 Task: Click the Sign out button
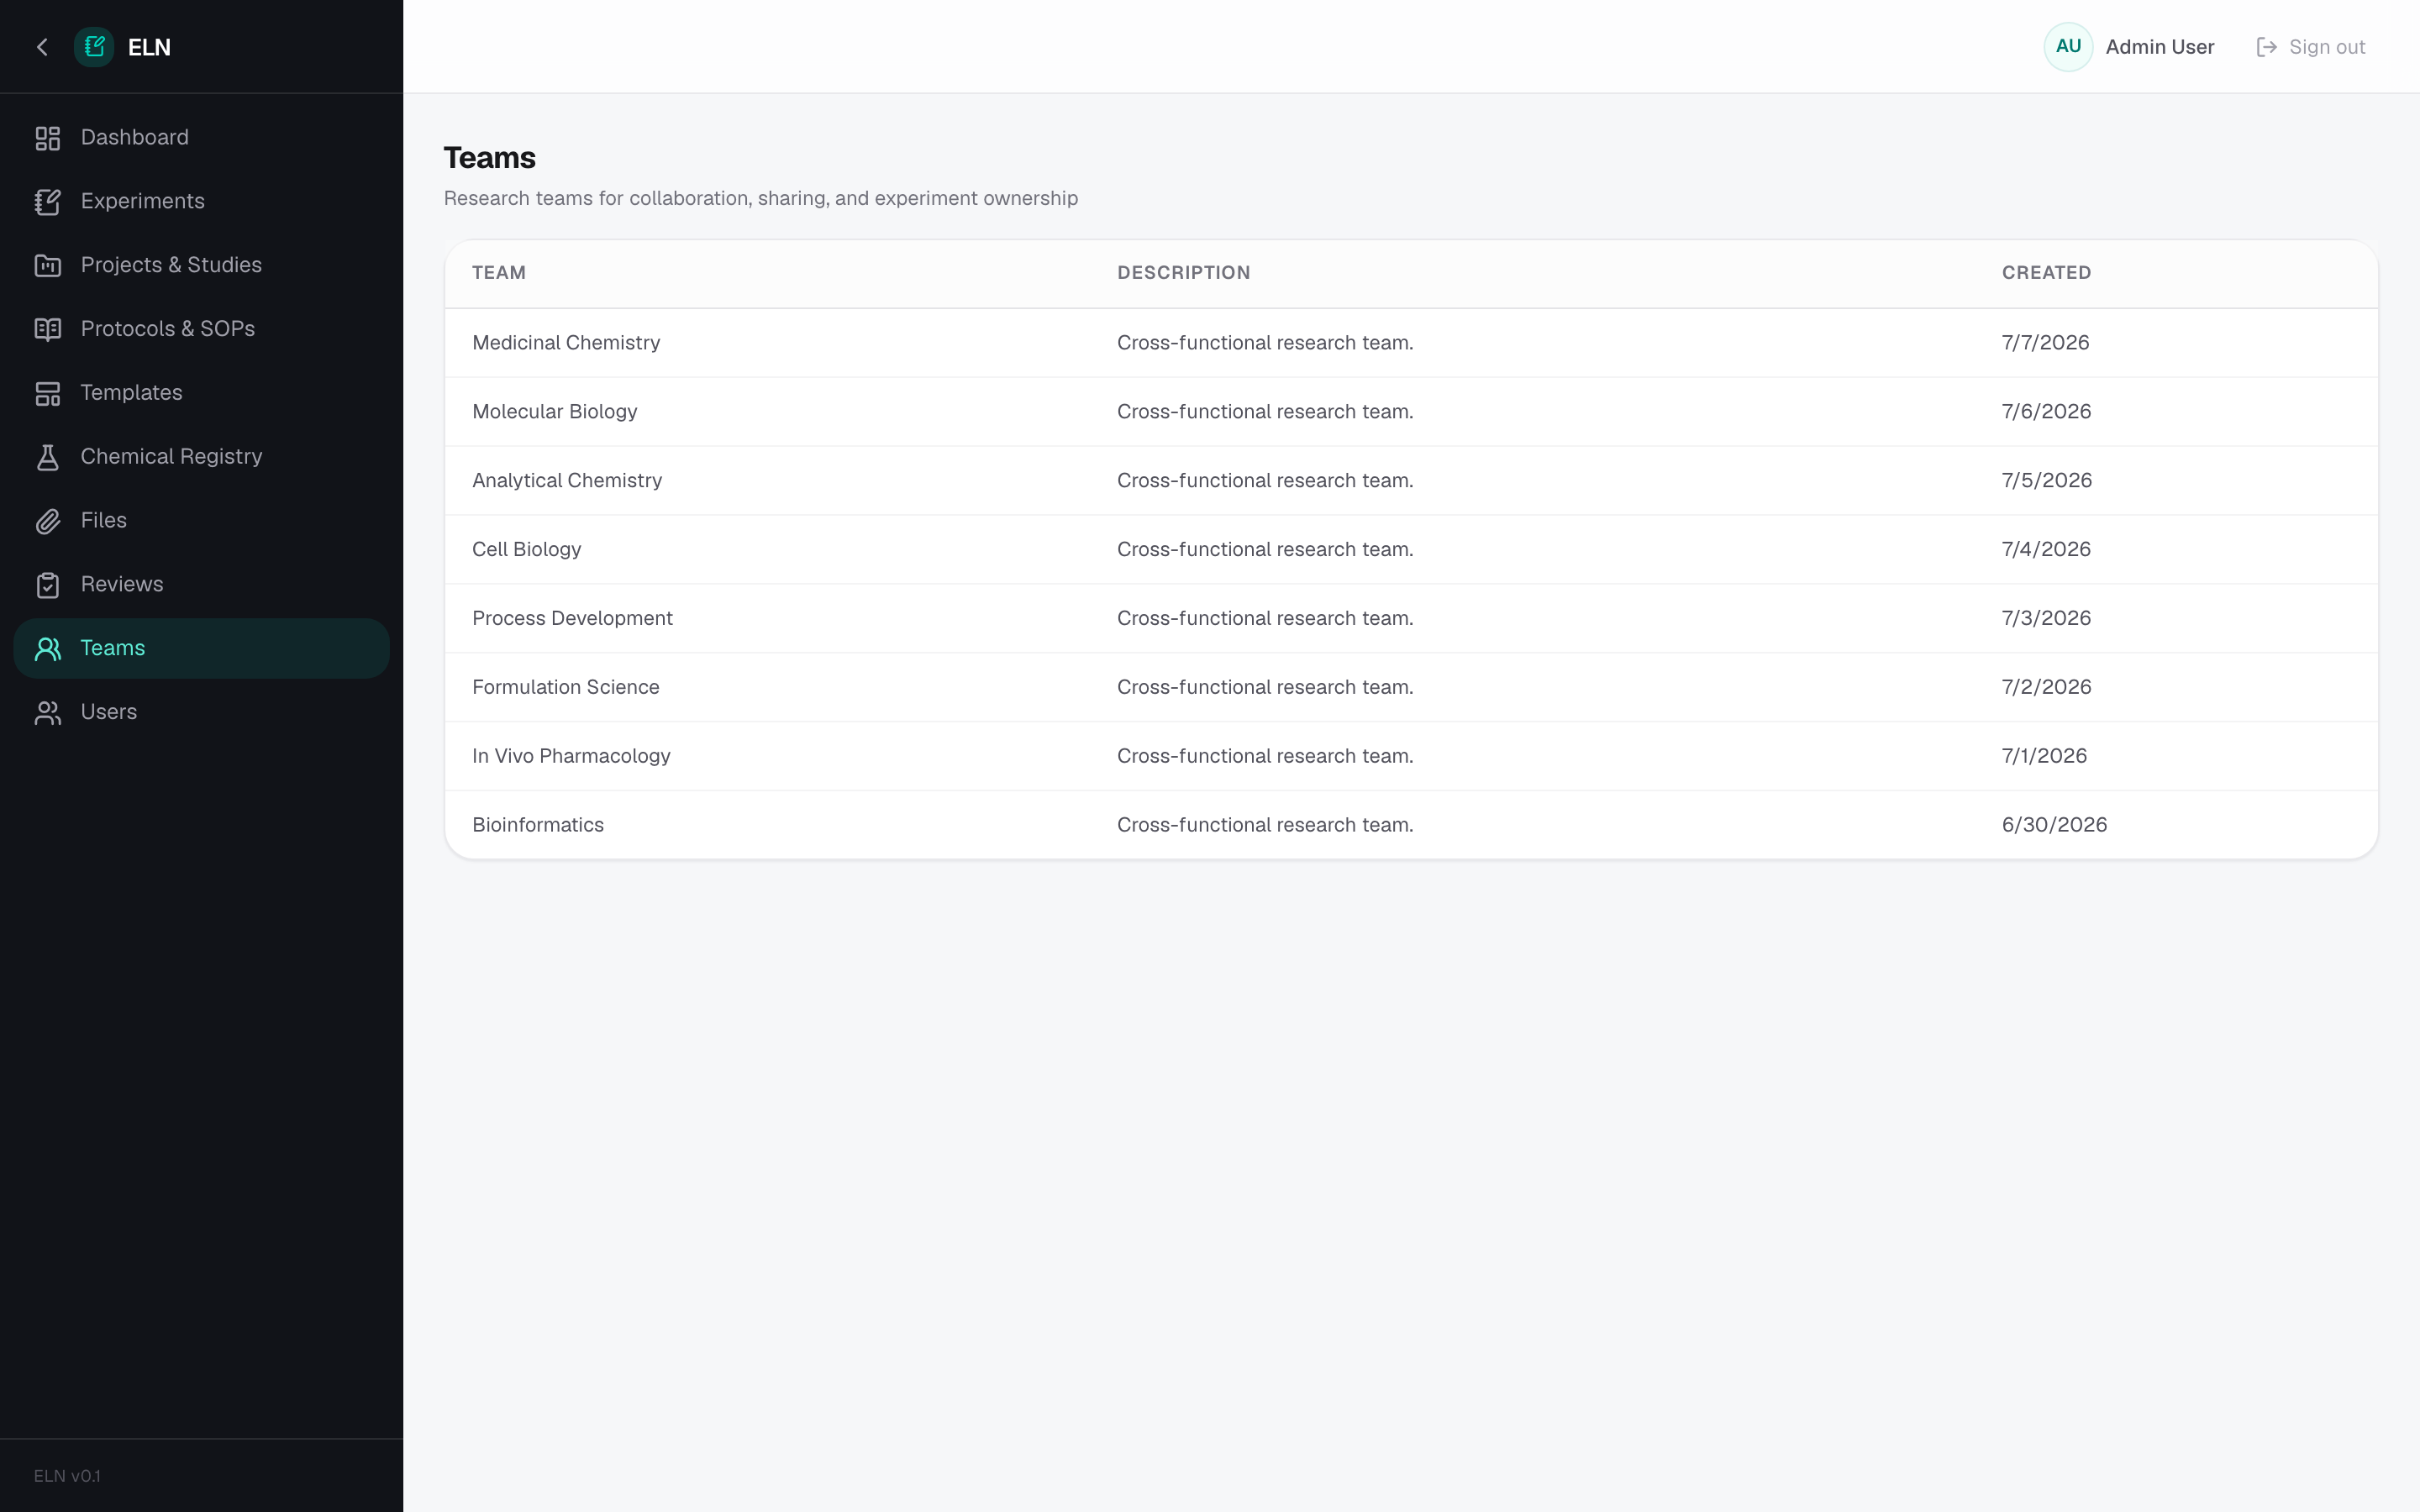click(2311, 47)
